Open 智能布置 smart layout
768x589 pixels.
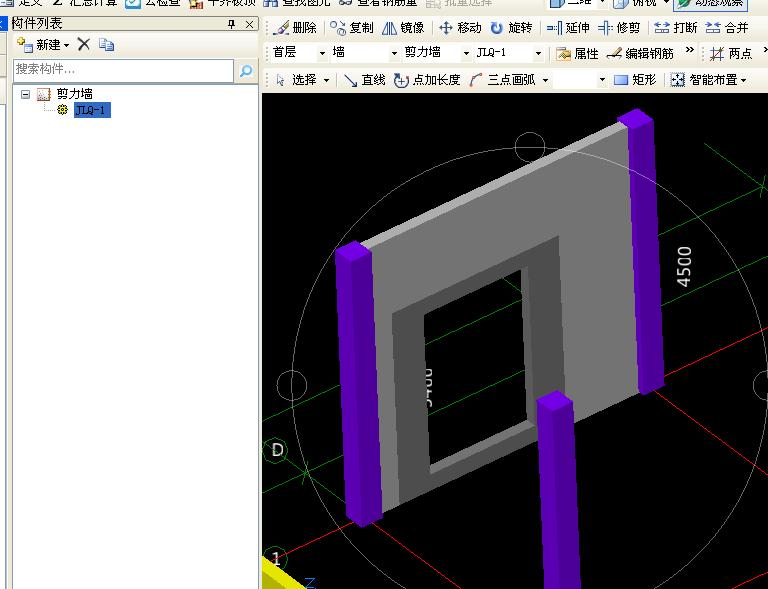click(x=708, y=80)
